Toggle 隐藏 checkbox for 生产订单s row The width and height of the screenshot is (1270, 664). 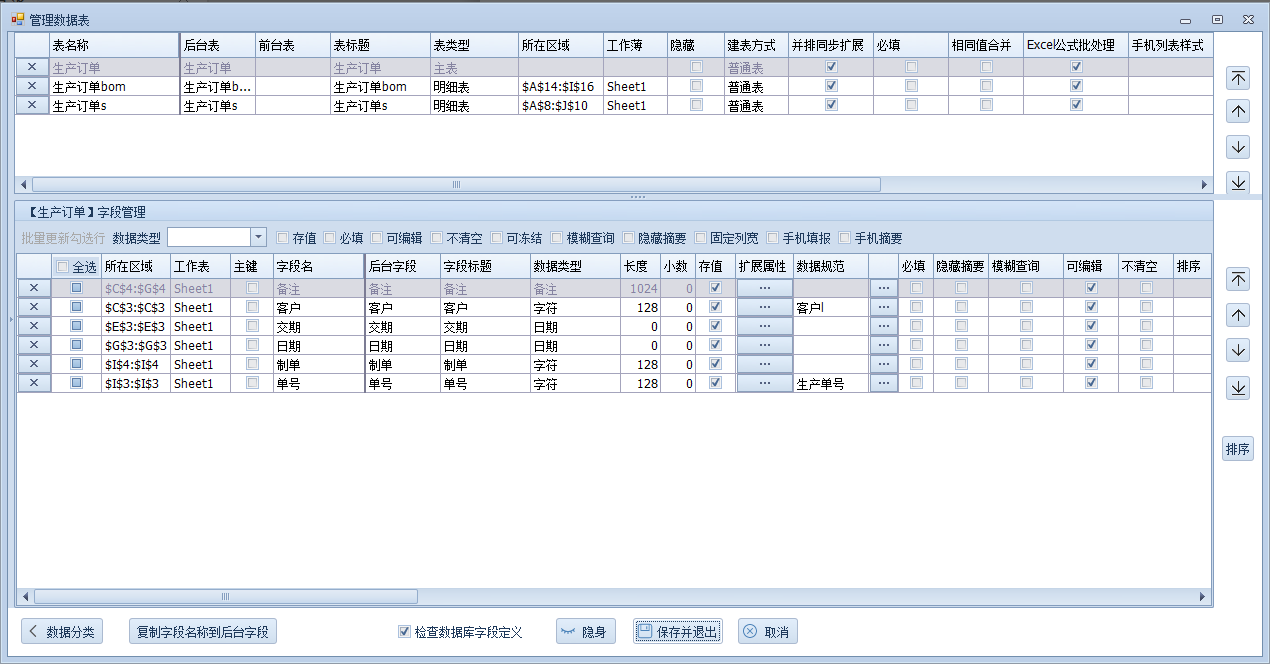[696, 105]
